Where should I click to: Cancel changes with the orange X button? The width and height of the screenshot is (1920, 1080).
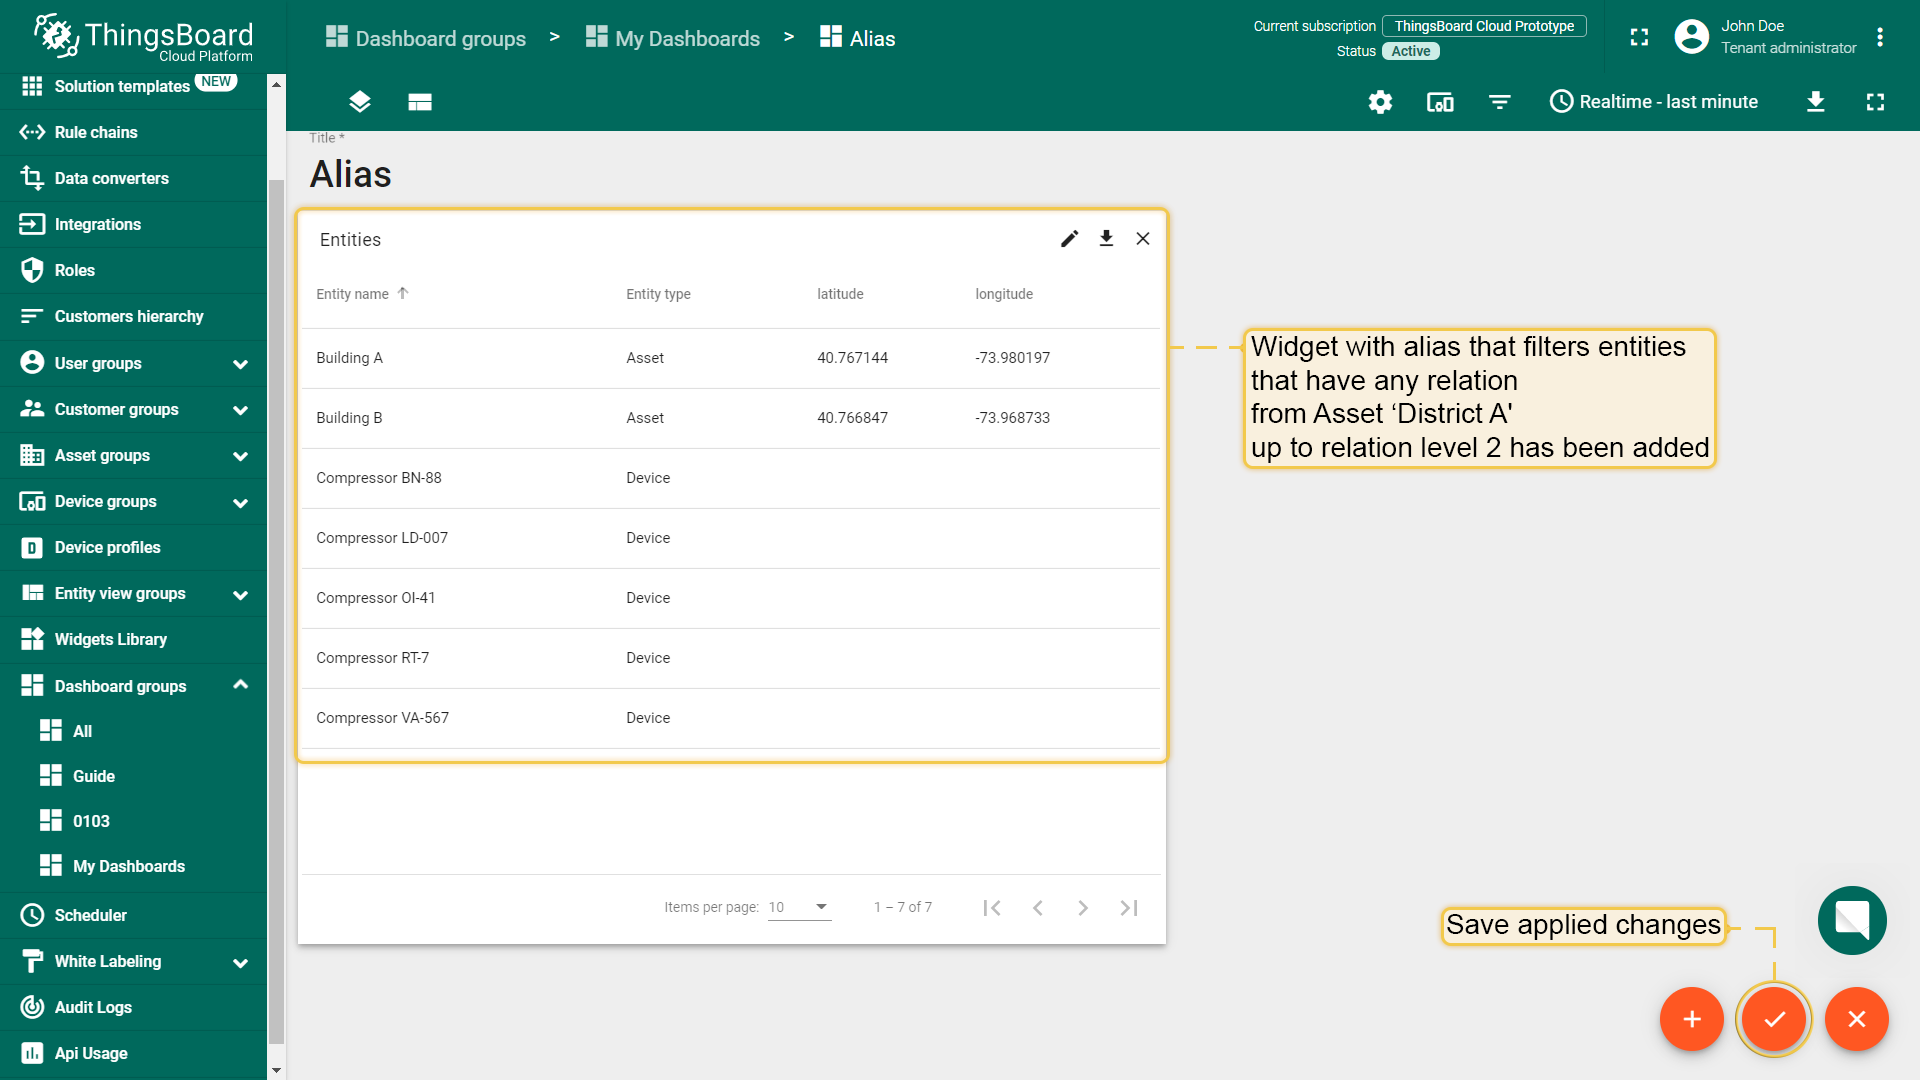[1857, 1019]
